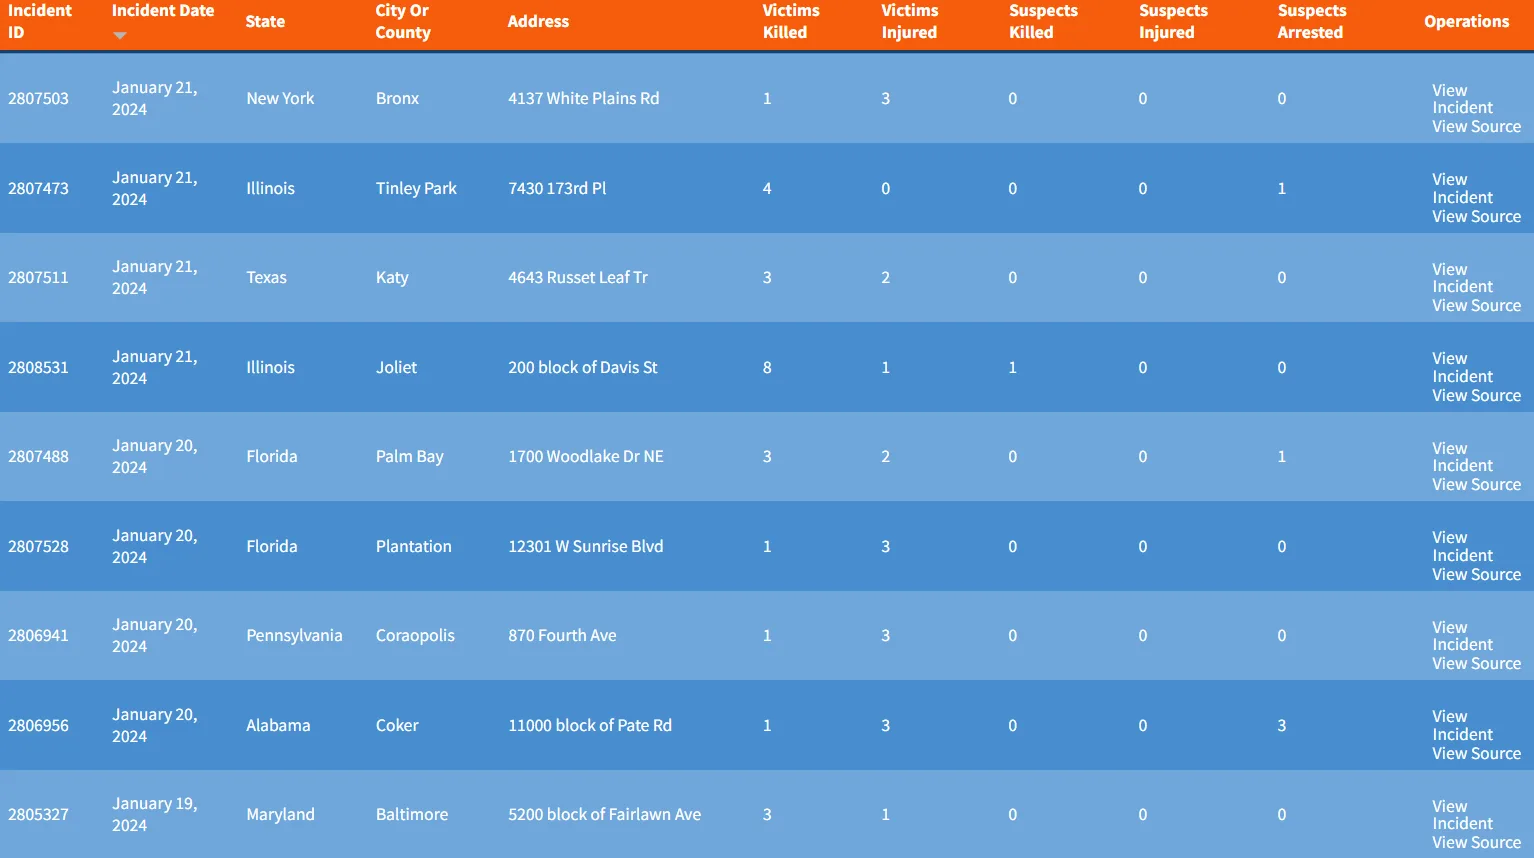View Incident for Katy, Texas row

(x=1462, y=278)
